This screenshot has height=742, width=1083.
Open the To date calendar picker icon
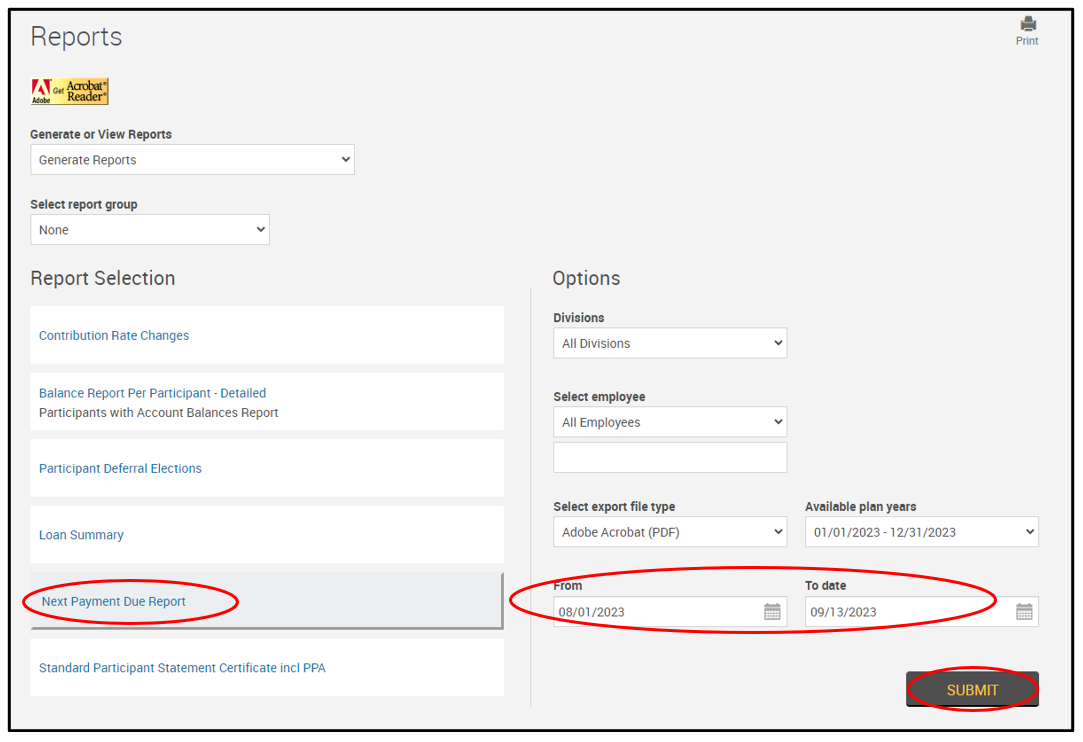(1024, 612)
